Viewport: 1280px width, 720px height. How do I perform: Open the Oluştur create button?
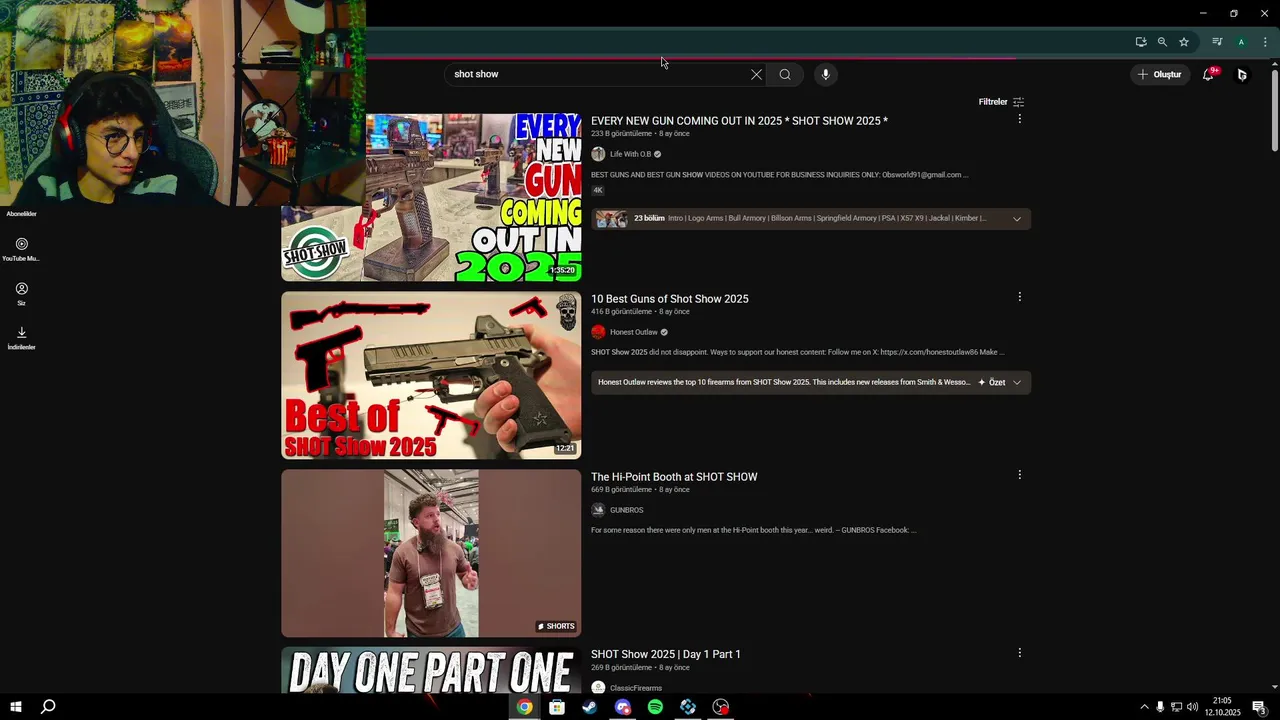1159,74
